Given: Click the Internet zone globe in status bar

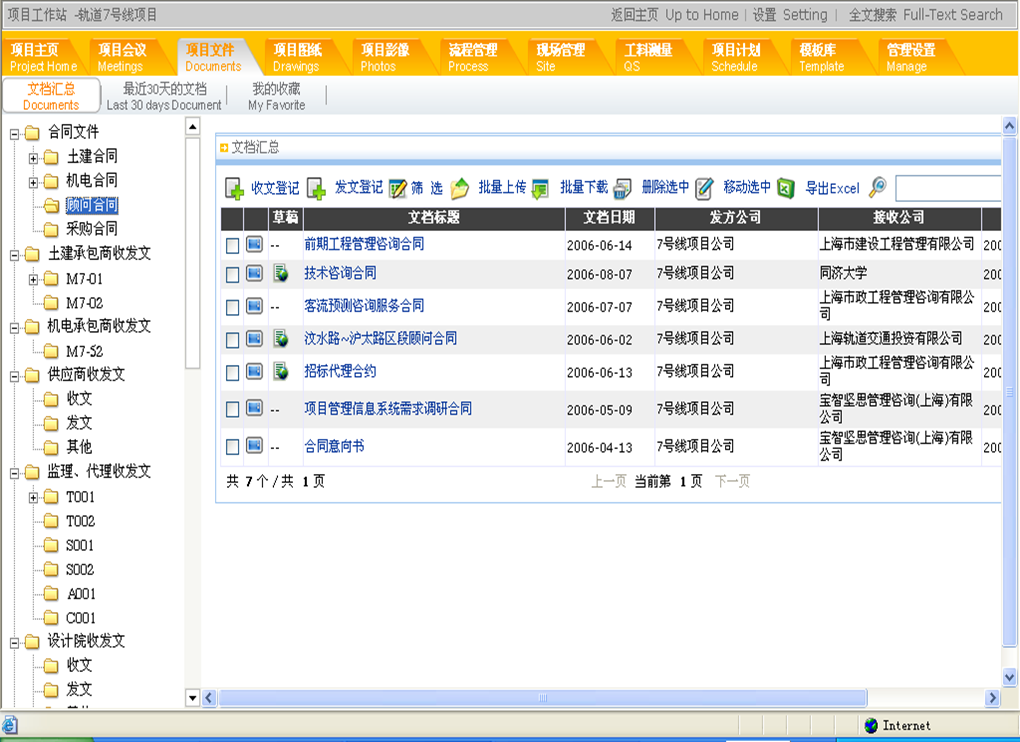Looking at the screenshot, I should point(871,725).
